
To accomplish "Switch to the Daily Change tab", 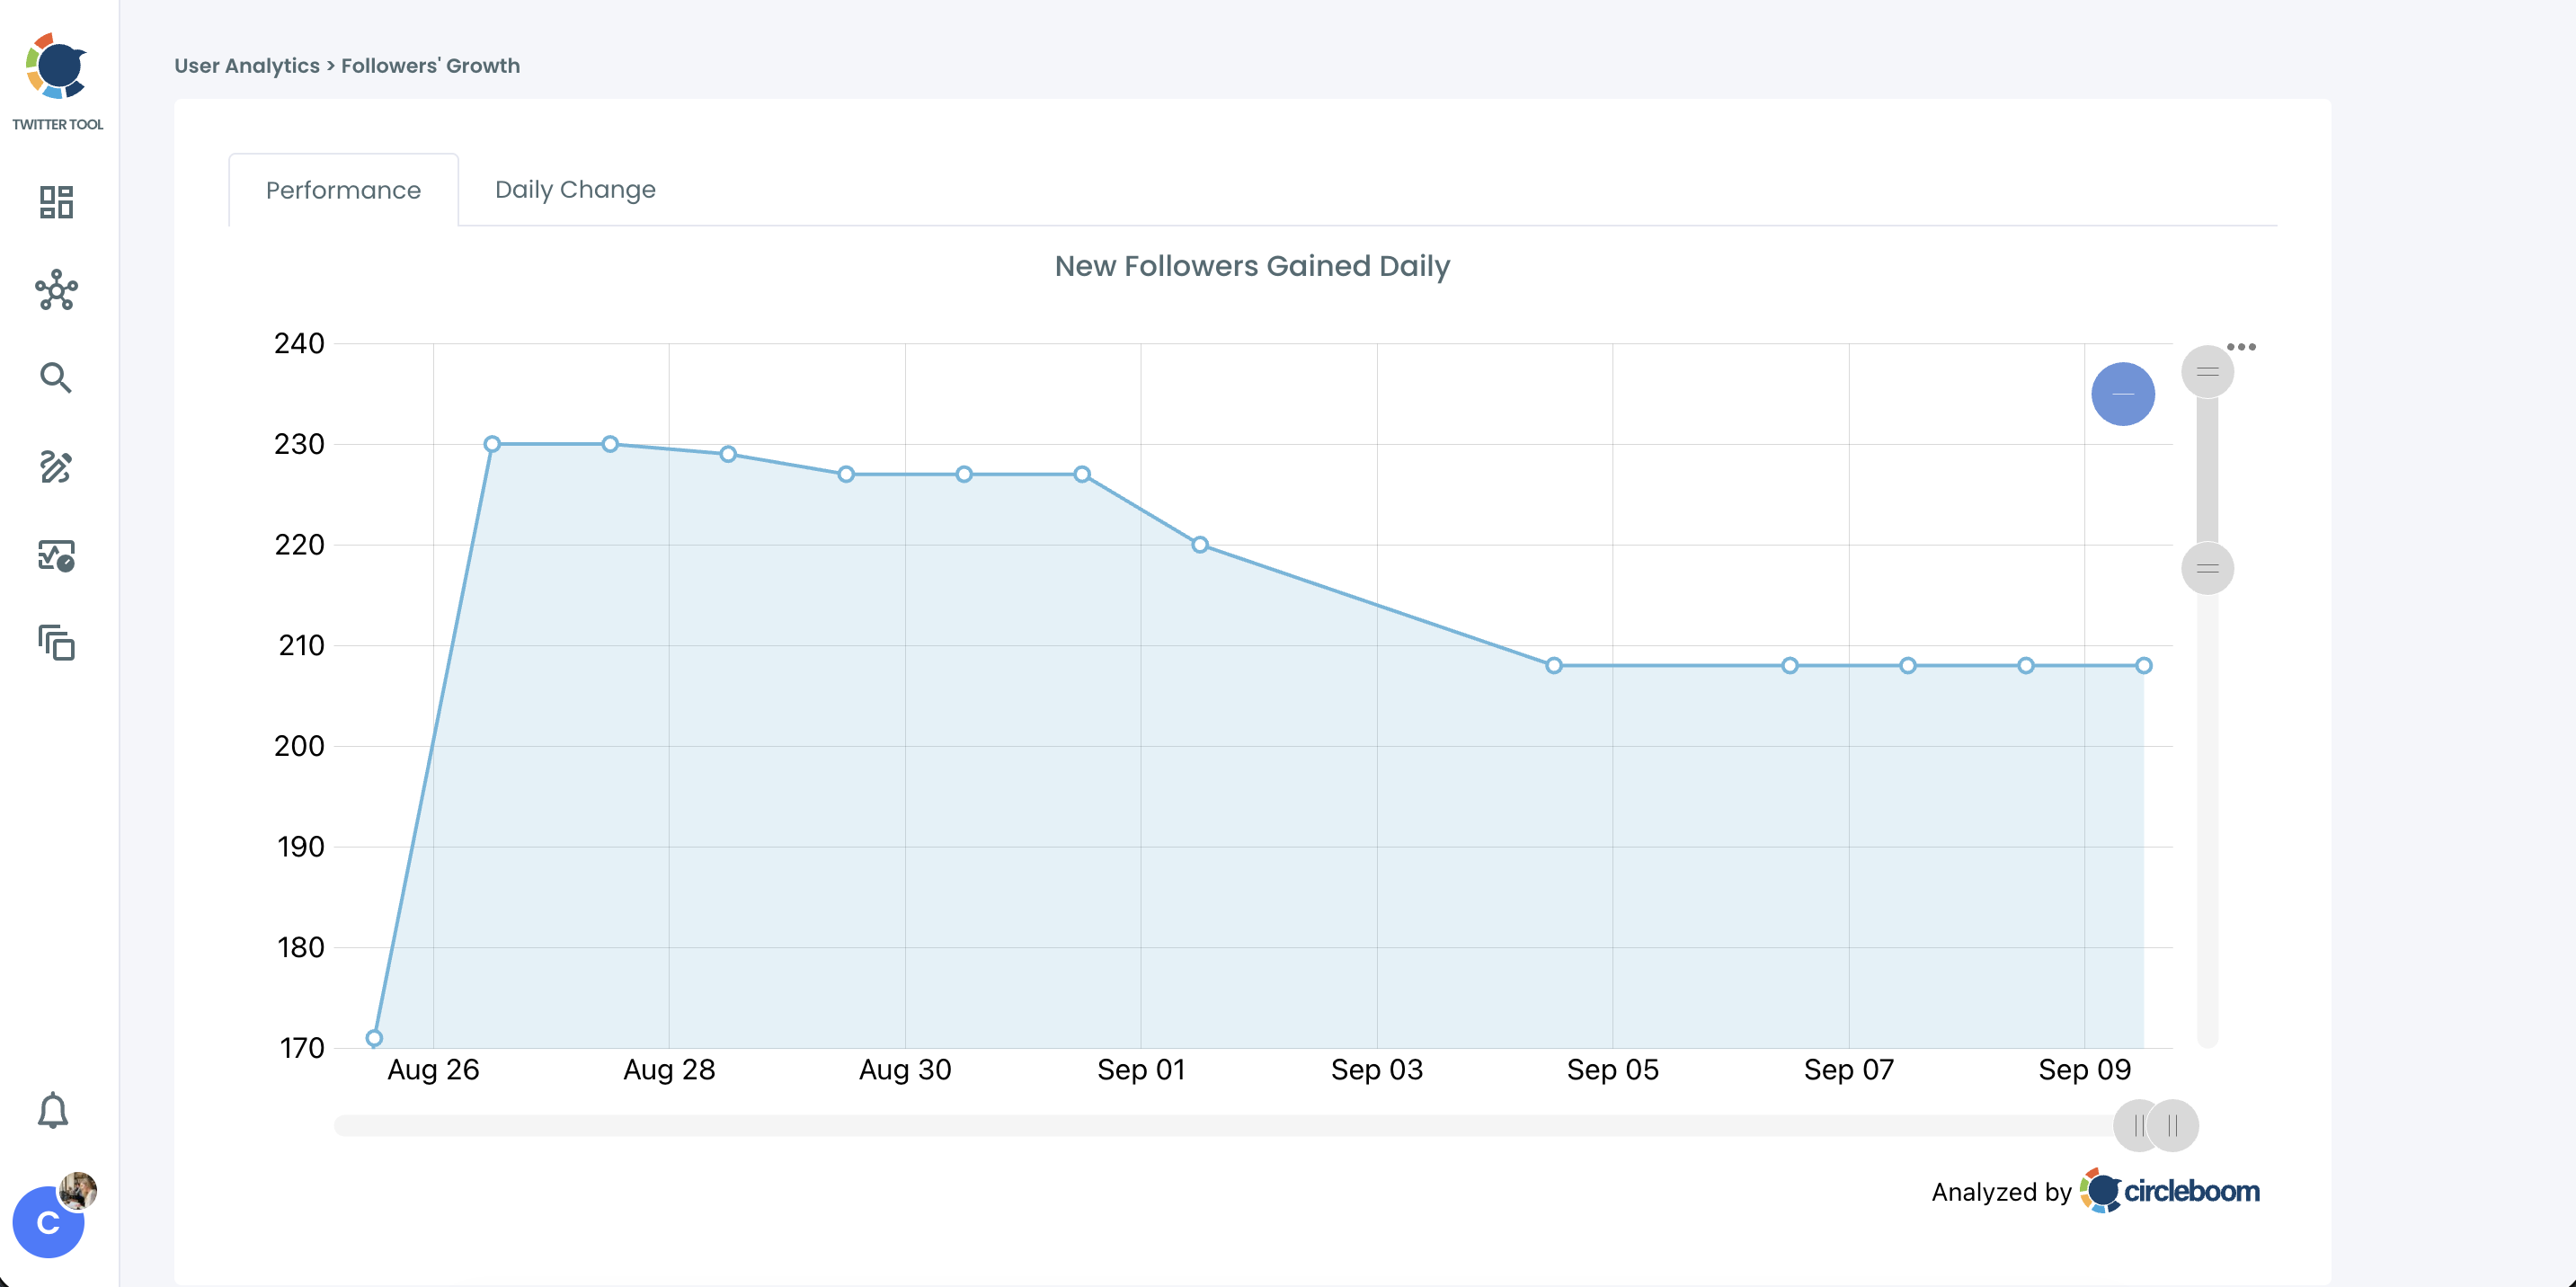I will click(x=575, y=189).
